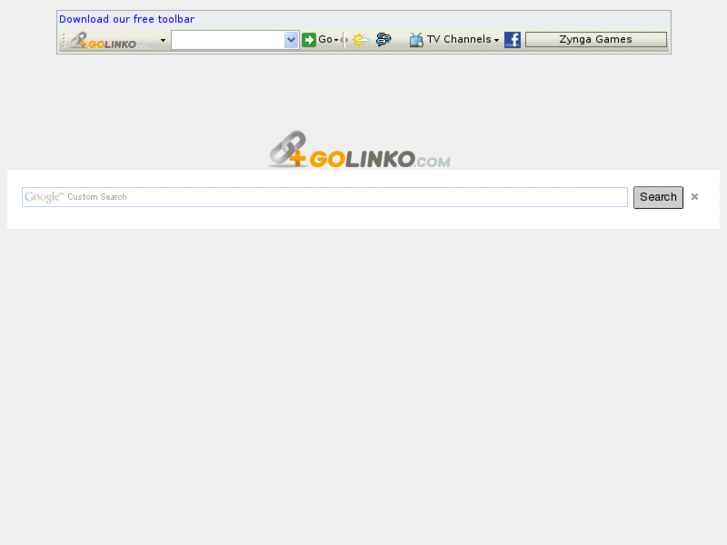The width and height of the screenshot is (727, 545).
Task: Expand the GoLinko logo dropdown arrow
Action: pos(163,40)
